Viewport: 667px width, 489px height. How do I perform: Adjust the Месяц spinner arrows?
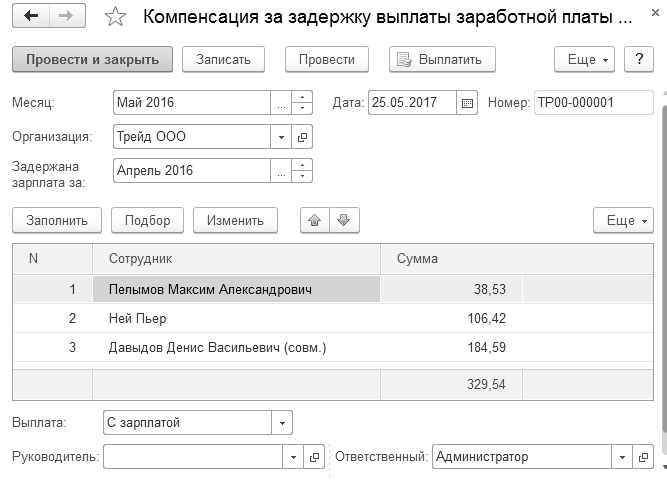[x=303, y=103]
